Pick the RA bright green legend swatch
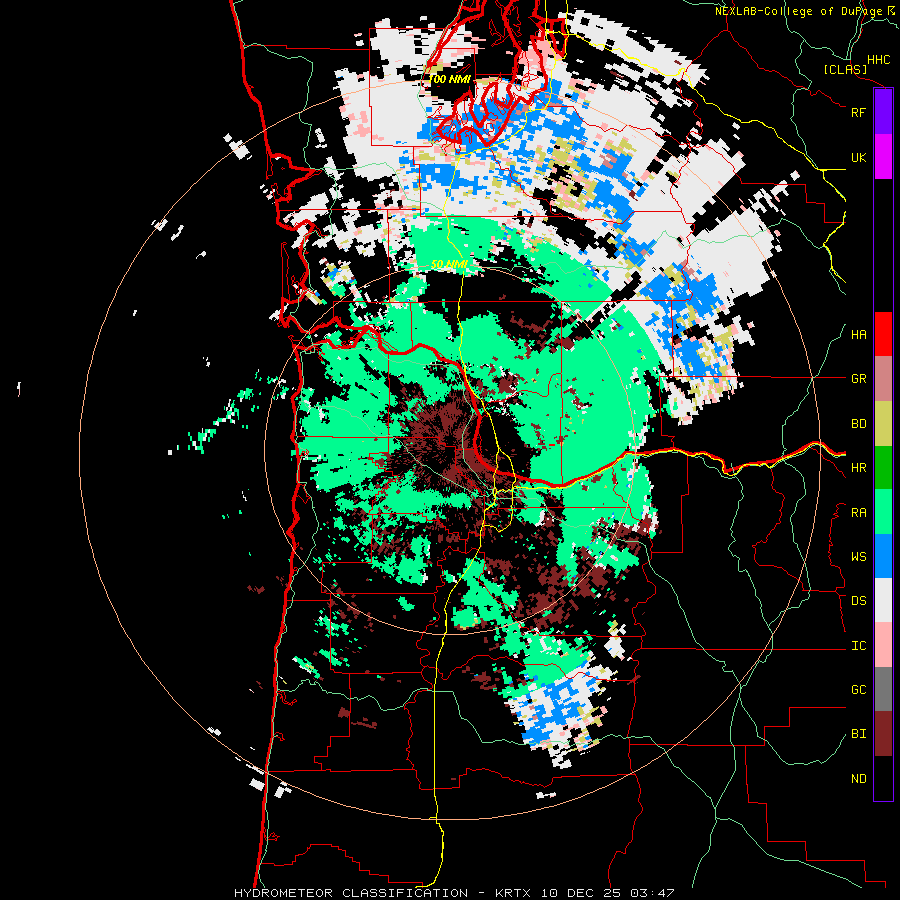The image size is (900, 900). pyautogui.click(x=883, y=512)
